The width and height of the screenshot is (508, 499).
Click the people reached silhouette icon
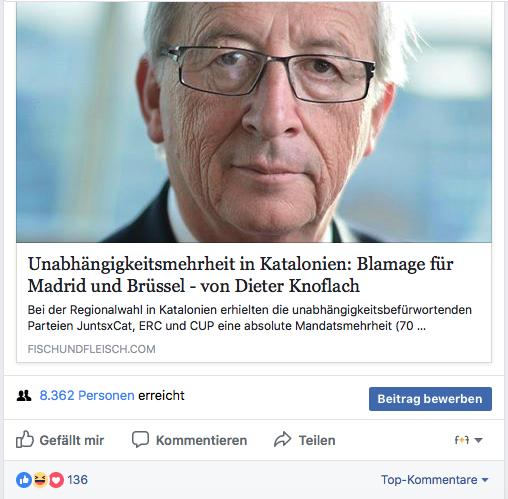[24, 396]
